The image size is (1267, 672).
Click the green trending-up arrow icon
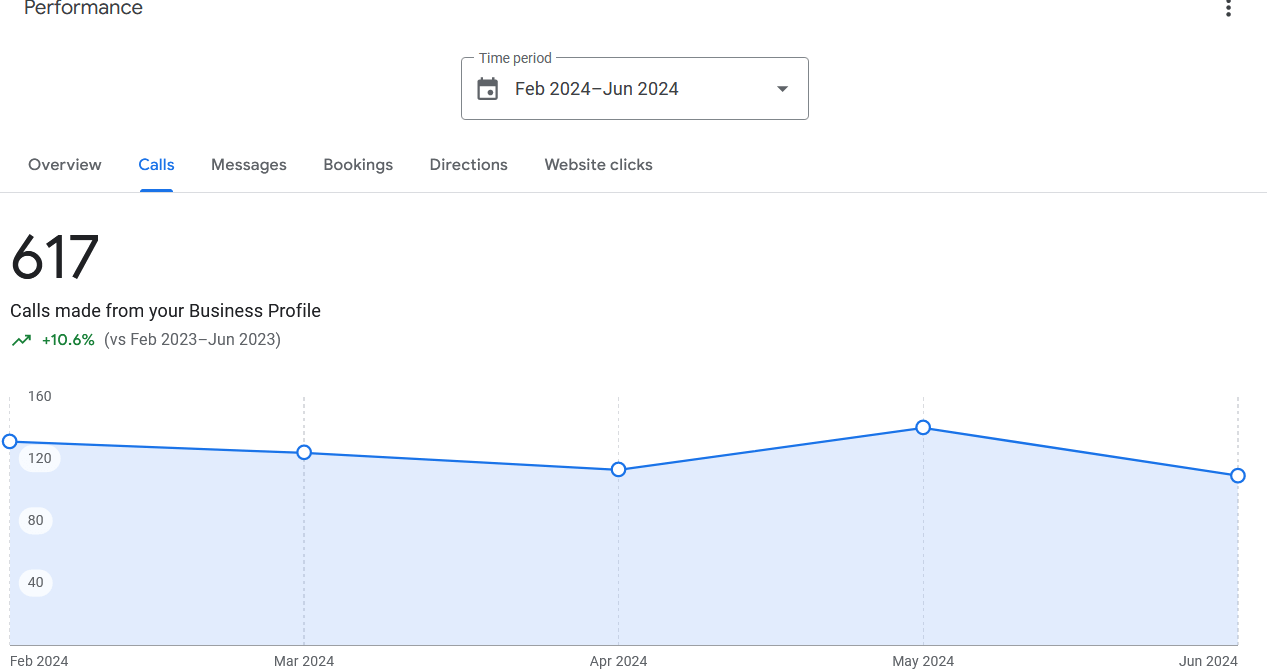21,340
